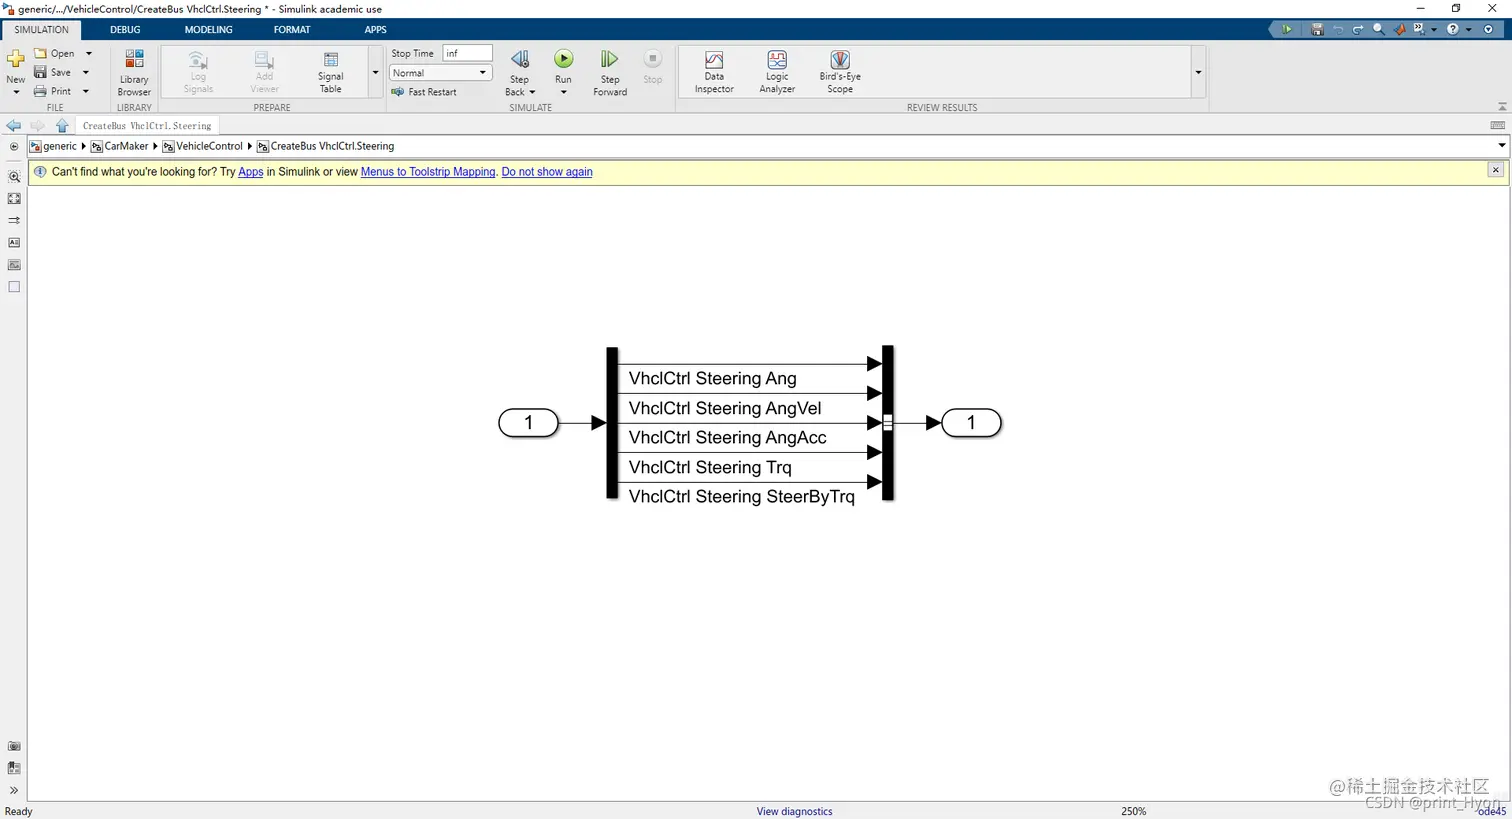Expand the palette with the double chevron
The width and height of the screenshot is (1512, 819).
coord(14,790)
